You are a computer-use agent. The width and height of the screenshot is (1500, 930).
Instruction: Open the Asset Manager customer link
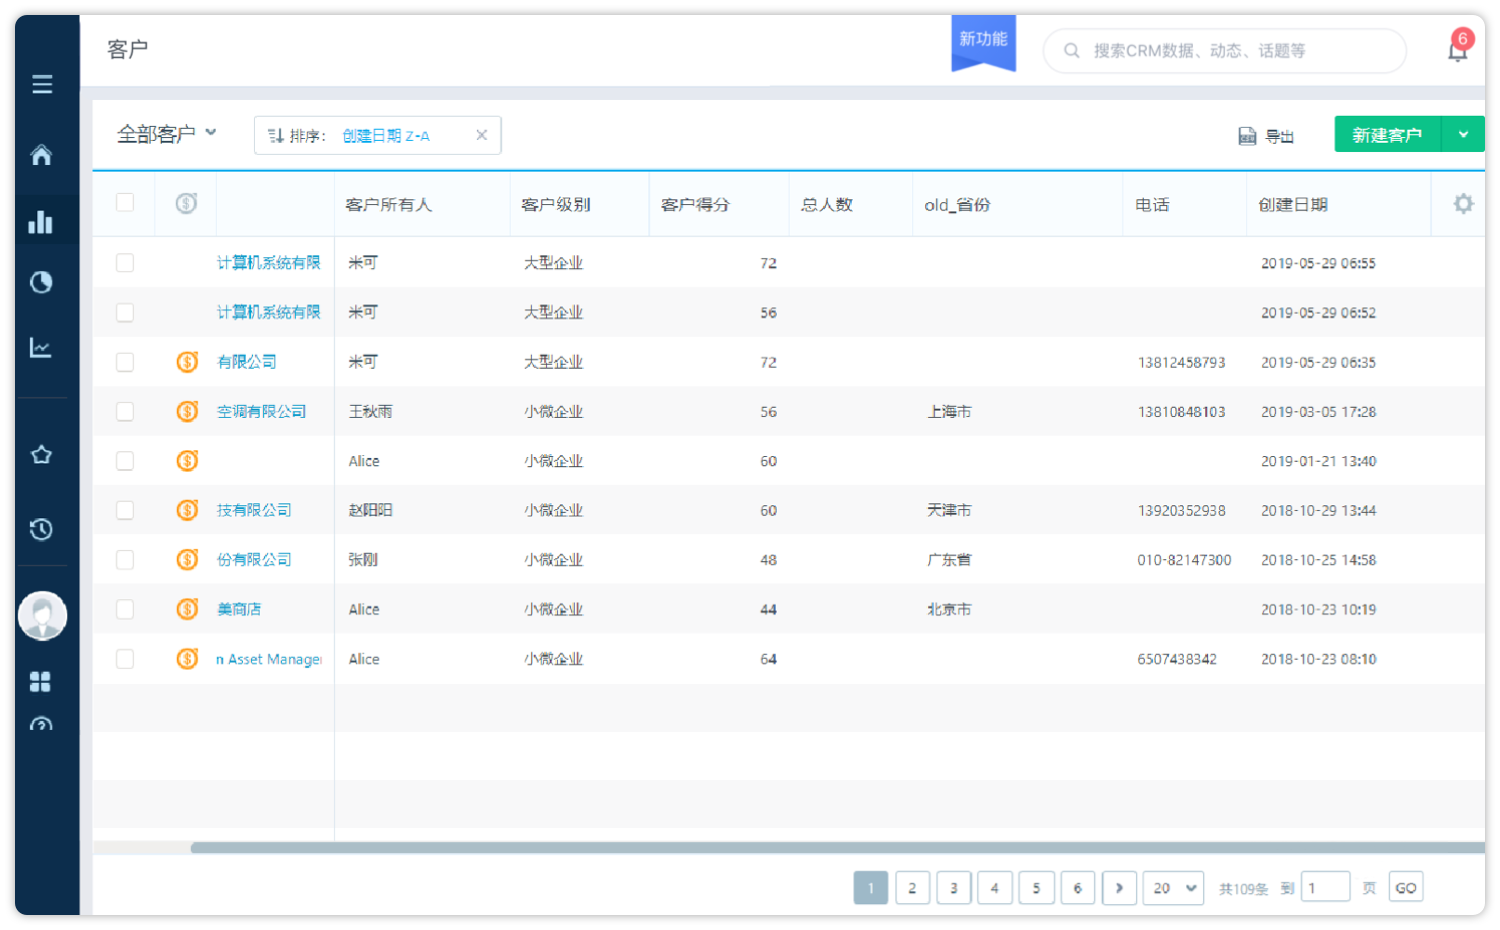click(269, 659)
